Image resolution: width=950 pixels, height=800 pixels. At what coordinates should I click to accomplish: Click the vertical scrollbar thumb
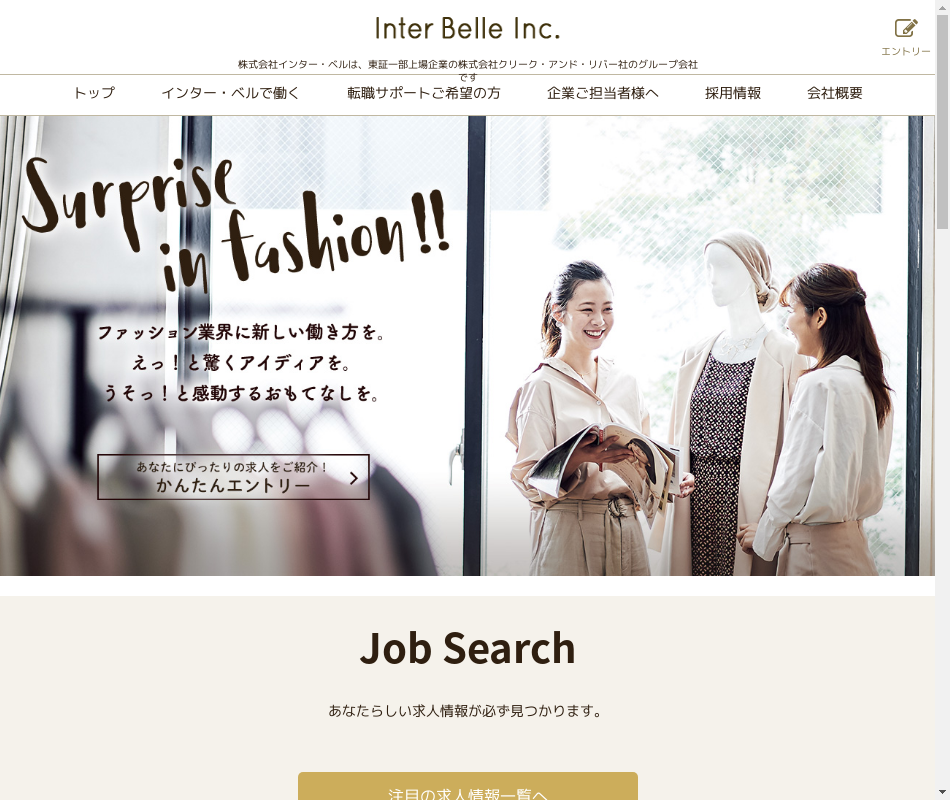click(942, 121)
